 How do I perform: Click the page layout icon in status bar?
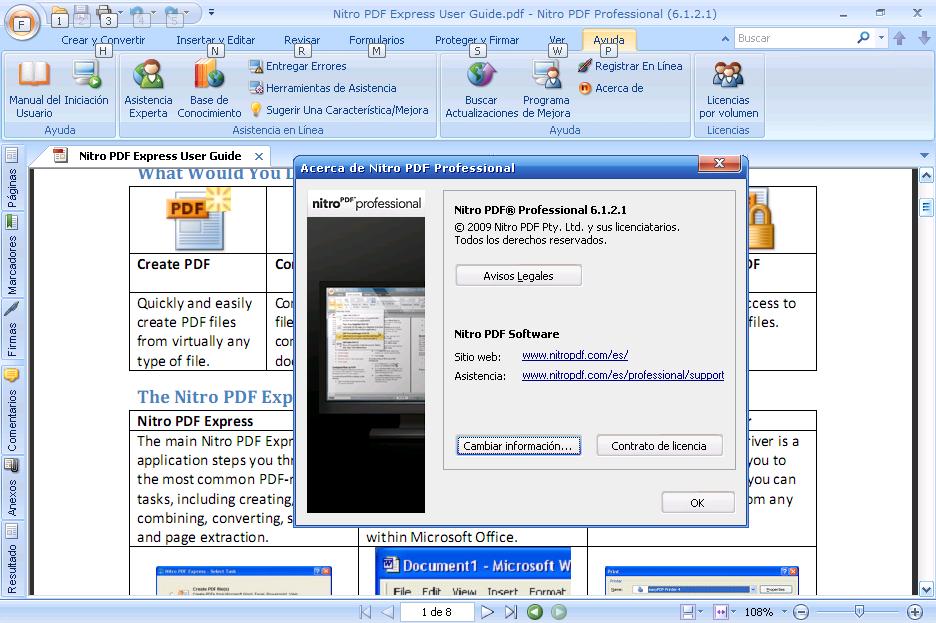688,612
